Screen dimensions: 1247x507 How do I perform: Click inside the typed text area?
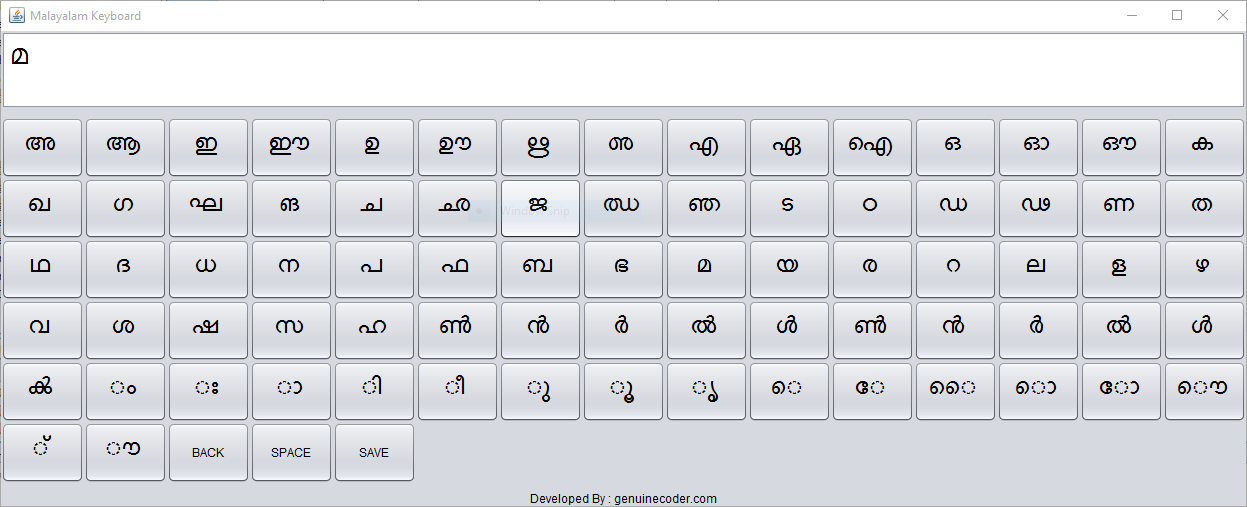[623, 70]
